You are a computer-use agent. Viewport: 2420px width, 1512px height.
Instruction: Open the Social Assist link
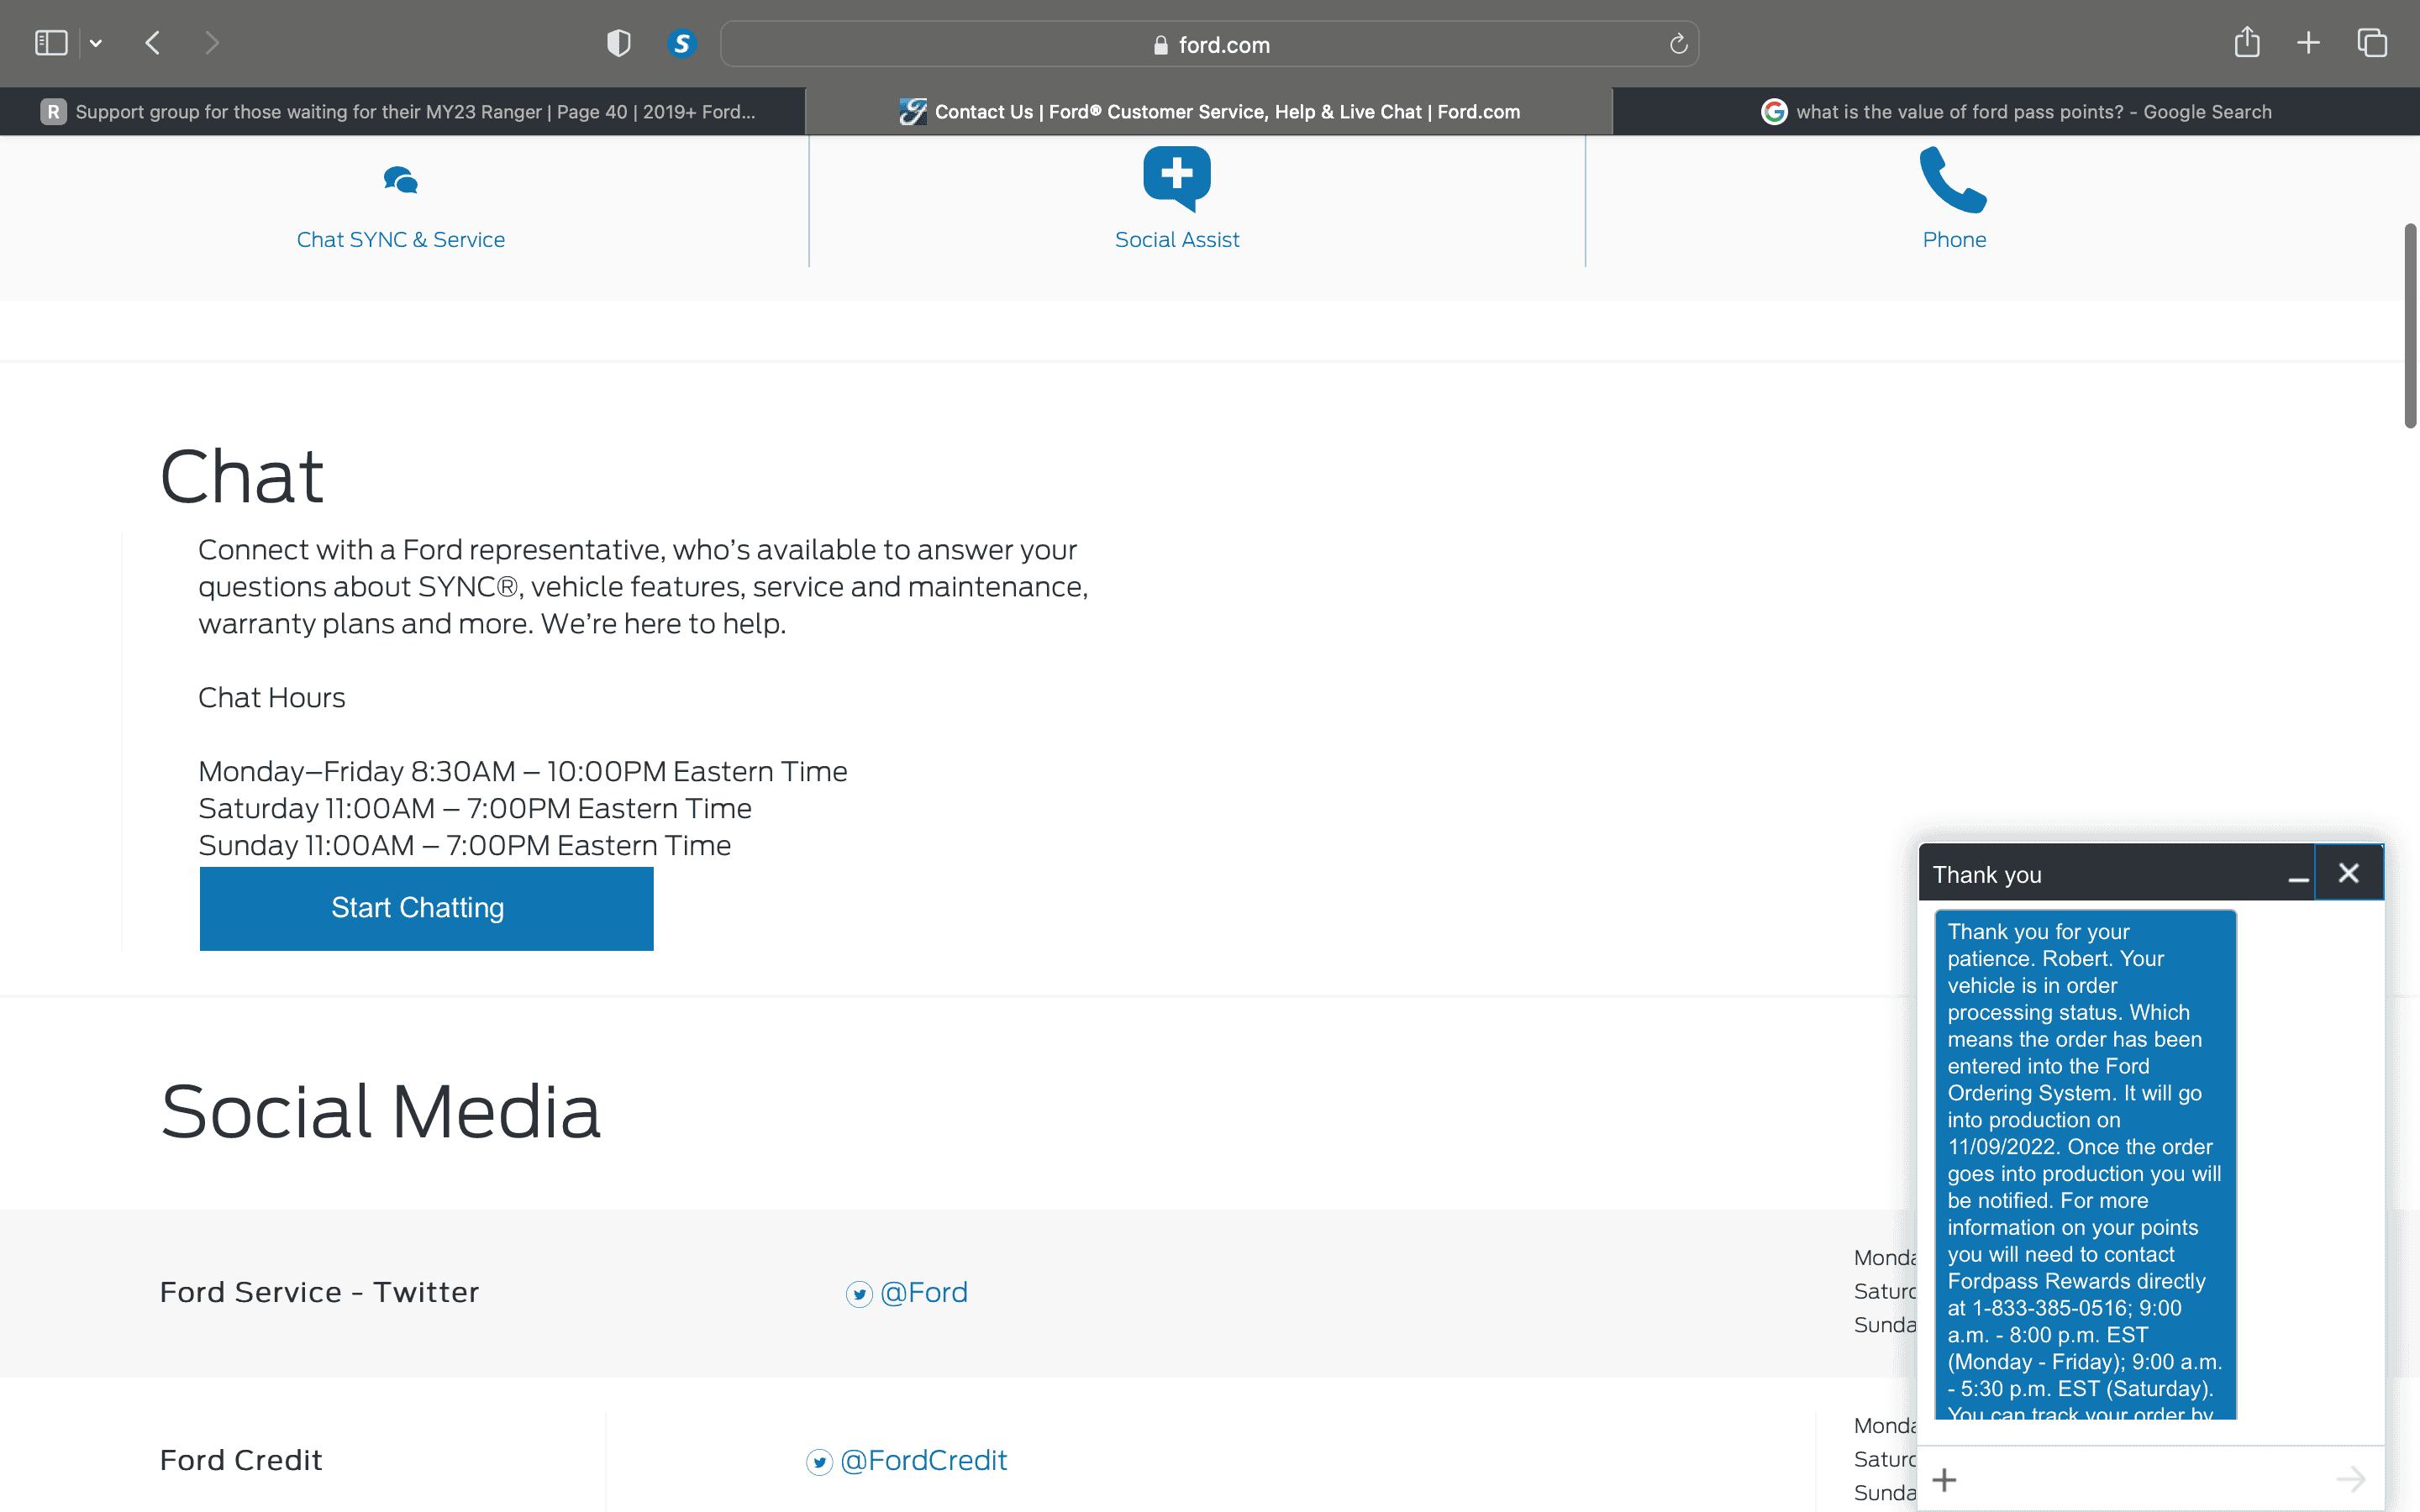pos(1177,240)
